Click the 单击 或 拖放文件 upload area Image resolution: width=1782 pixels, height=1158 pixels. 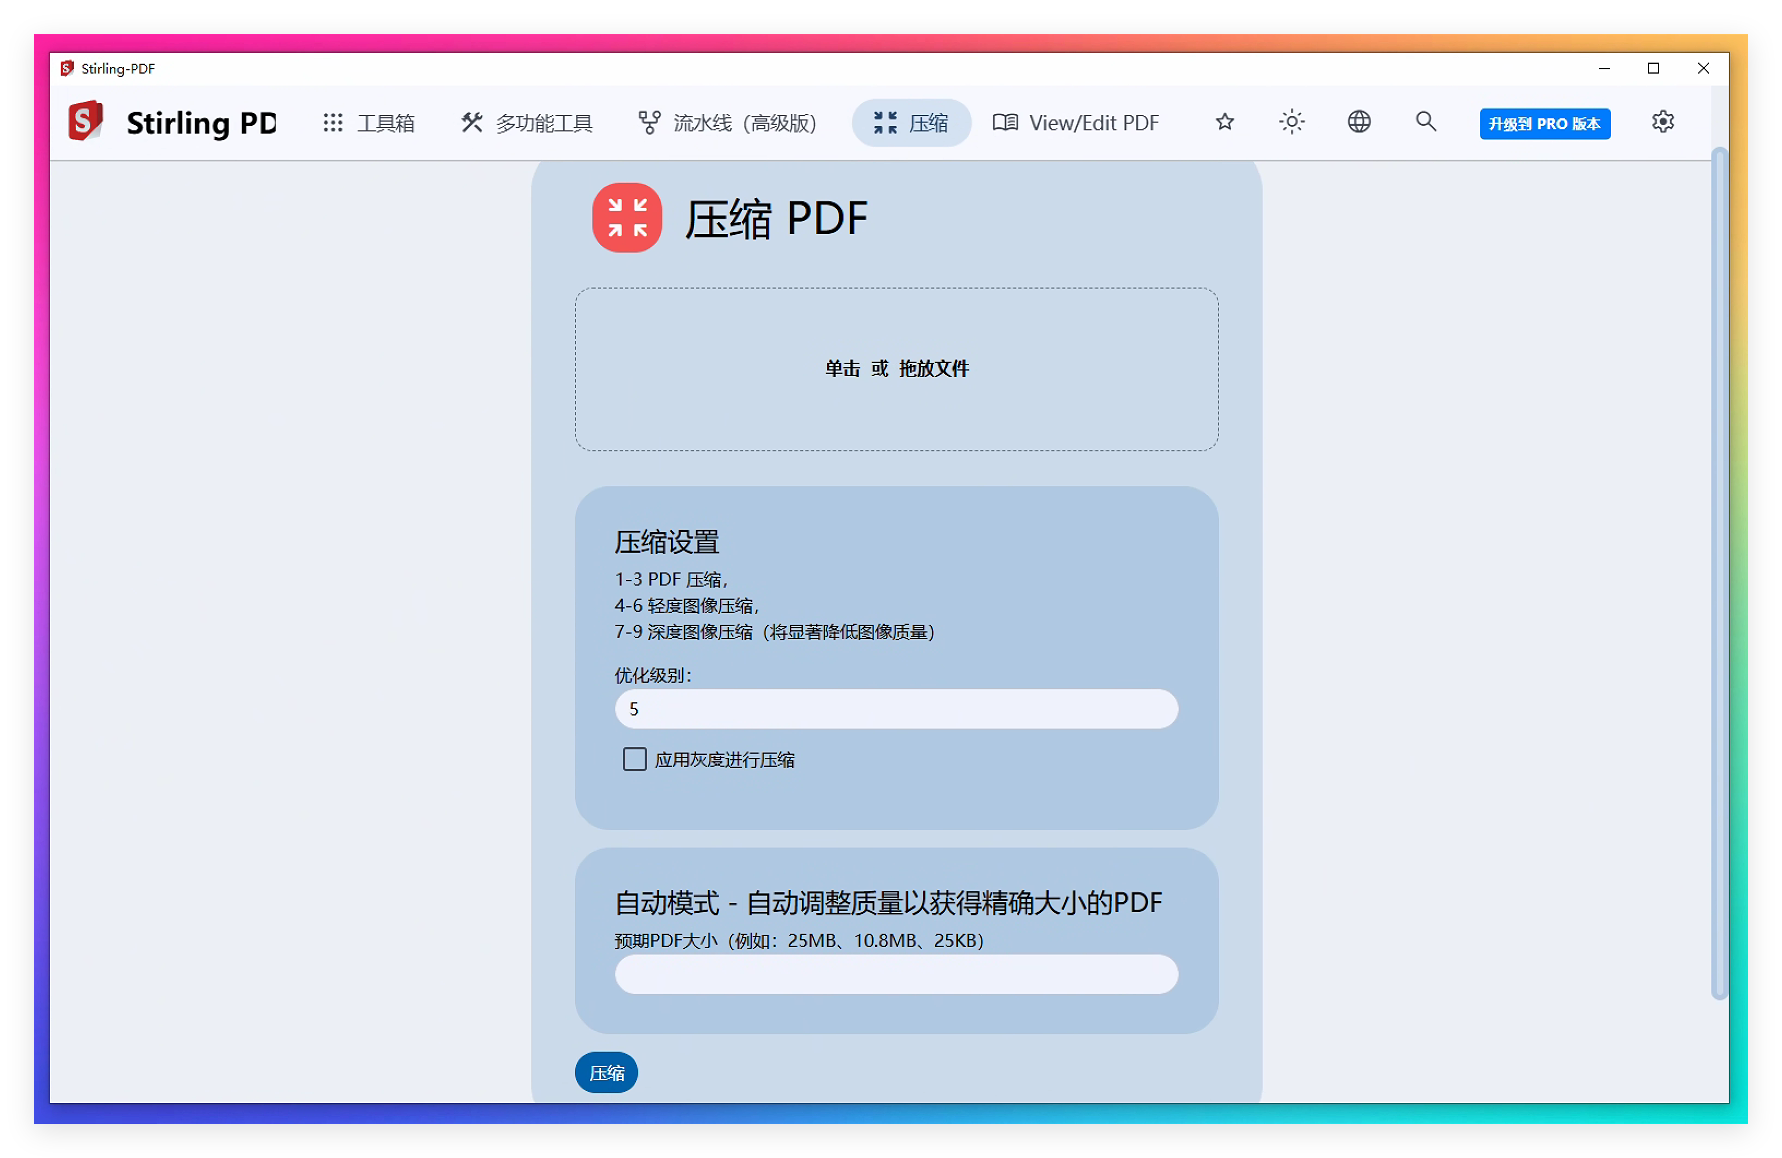tap(895, 368)
